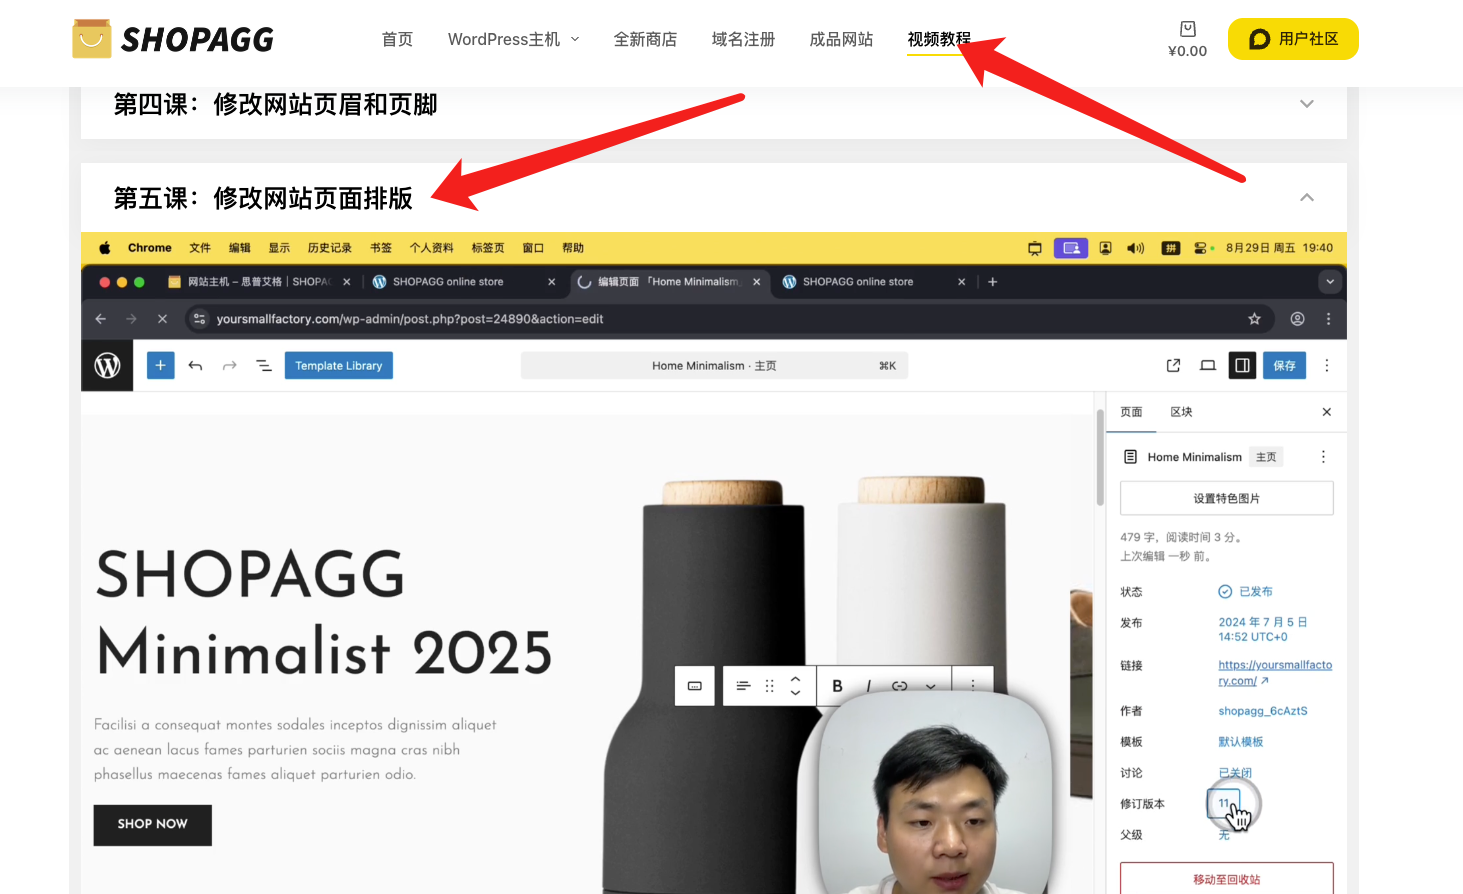Image resolution: width=1463 pixels, height=894 pixels.
Task: Open the Chrome profile icon
Action: [1297, 319]
